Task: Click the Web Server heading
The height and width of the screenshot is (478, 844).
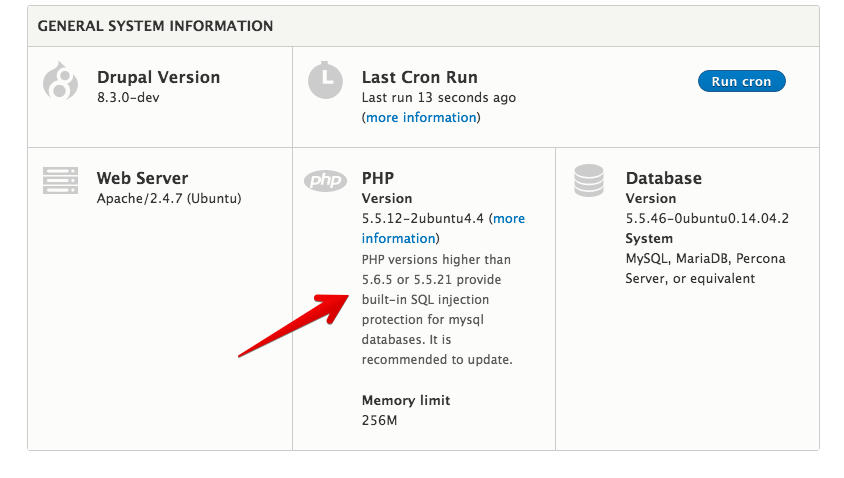Action: click(x=142, y=178)
